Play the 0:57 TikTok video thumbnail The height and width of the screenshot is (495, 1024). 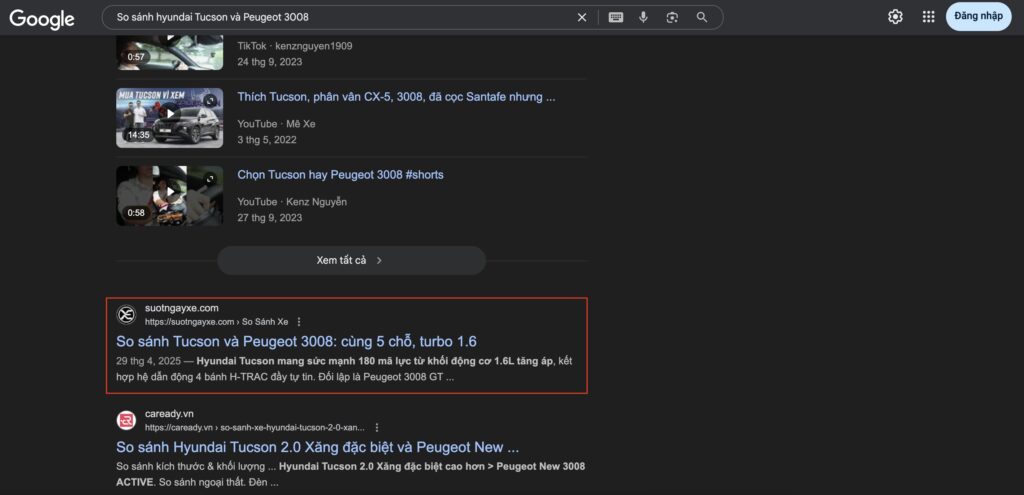pyautogui.click(x=170, y=52)
